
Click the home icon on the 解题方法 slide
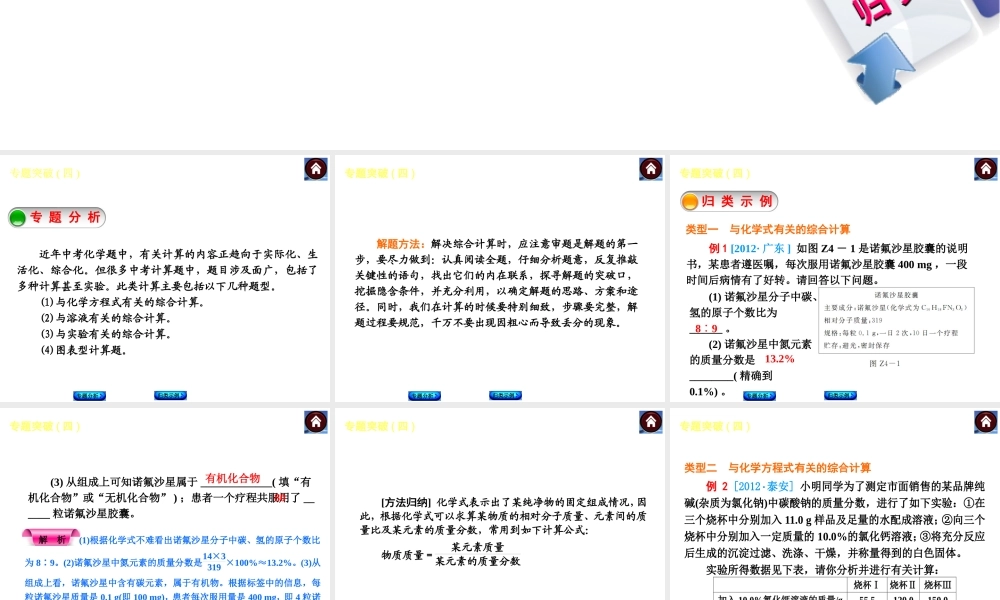(651, 168)
